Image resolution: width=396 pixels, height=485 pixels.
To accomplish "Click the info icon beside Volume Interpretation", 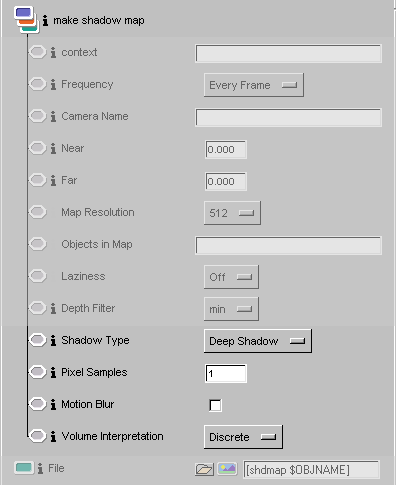I will [53, 436].
